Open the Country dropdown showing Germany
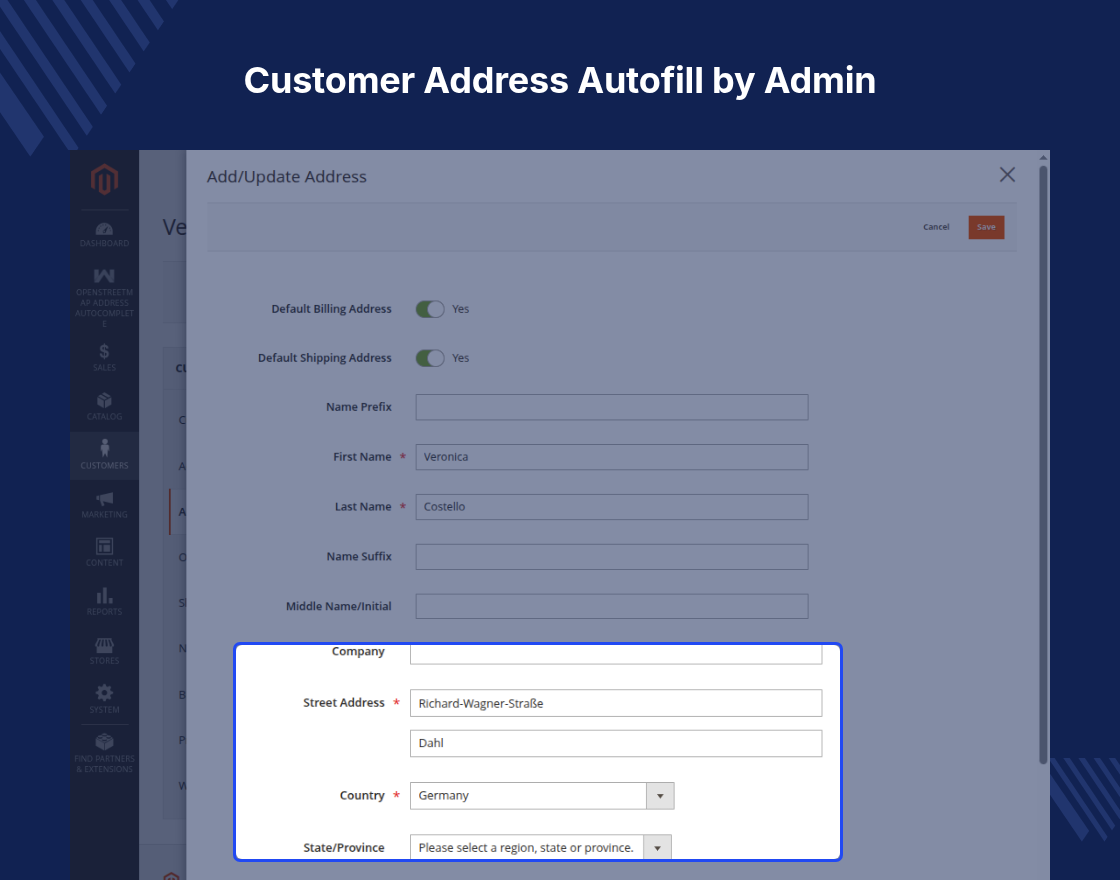 542,796
